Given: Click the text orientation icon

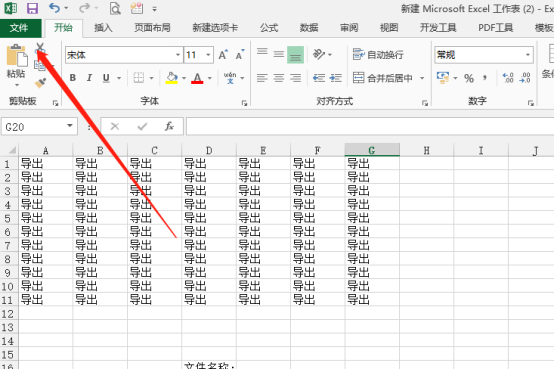Looking at the screenshot, I should pos(319,54).
